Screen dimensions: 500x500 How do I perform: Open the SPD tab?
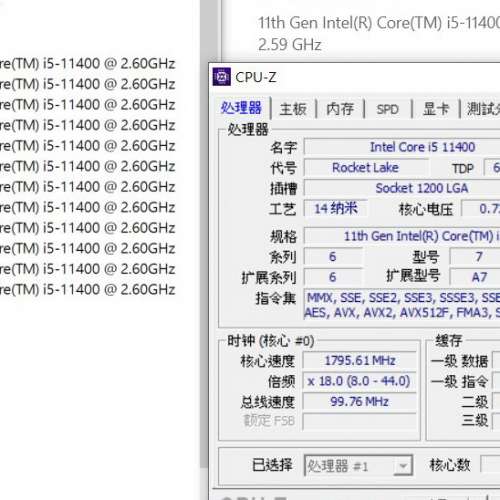point(388,109)
